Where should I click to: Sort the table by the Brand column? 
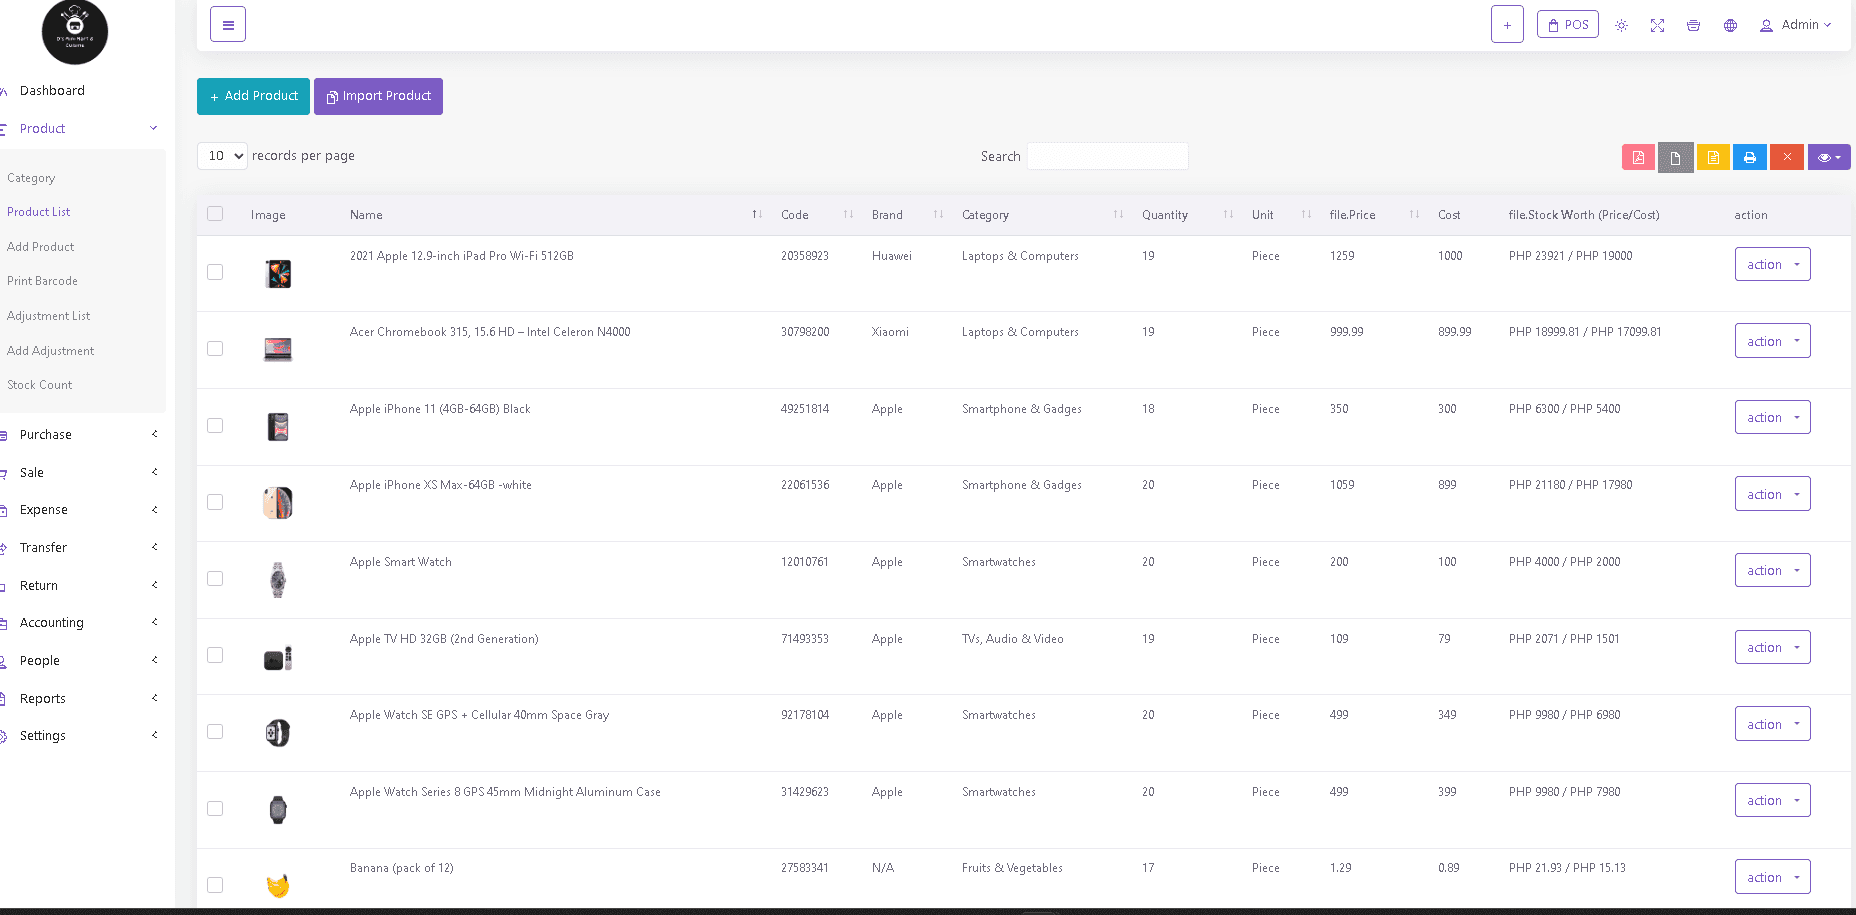(907, 215)
